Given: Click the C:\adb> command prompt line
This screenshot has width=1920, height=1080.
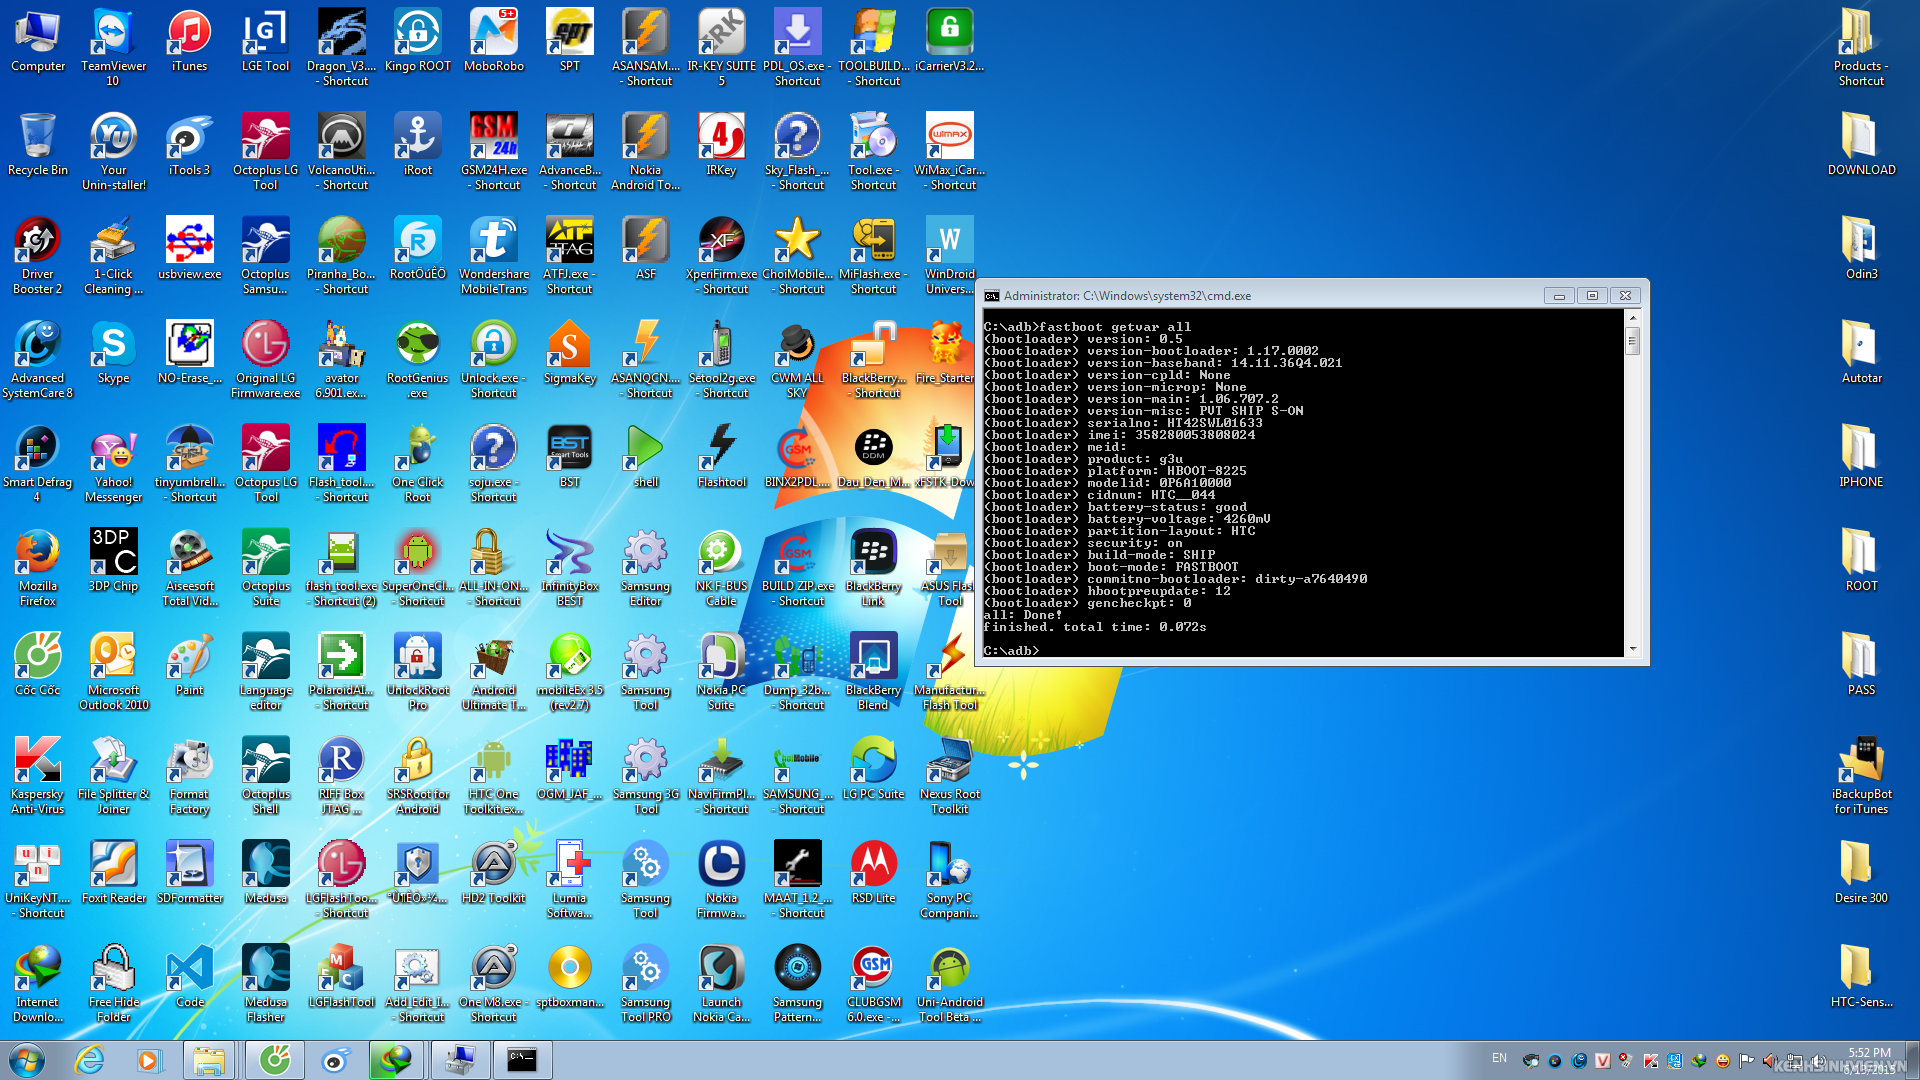Looking at the screenshot, I should (x=1011, y=650).
